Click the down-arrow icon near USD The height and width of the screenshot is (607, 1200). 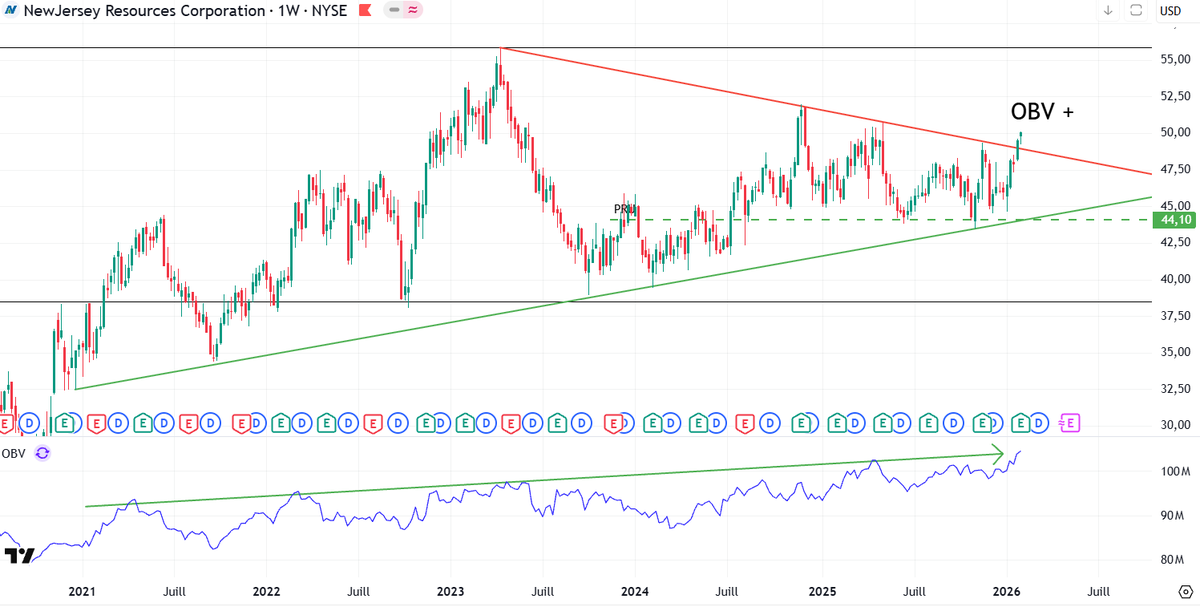pos(1108,10)
